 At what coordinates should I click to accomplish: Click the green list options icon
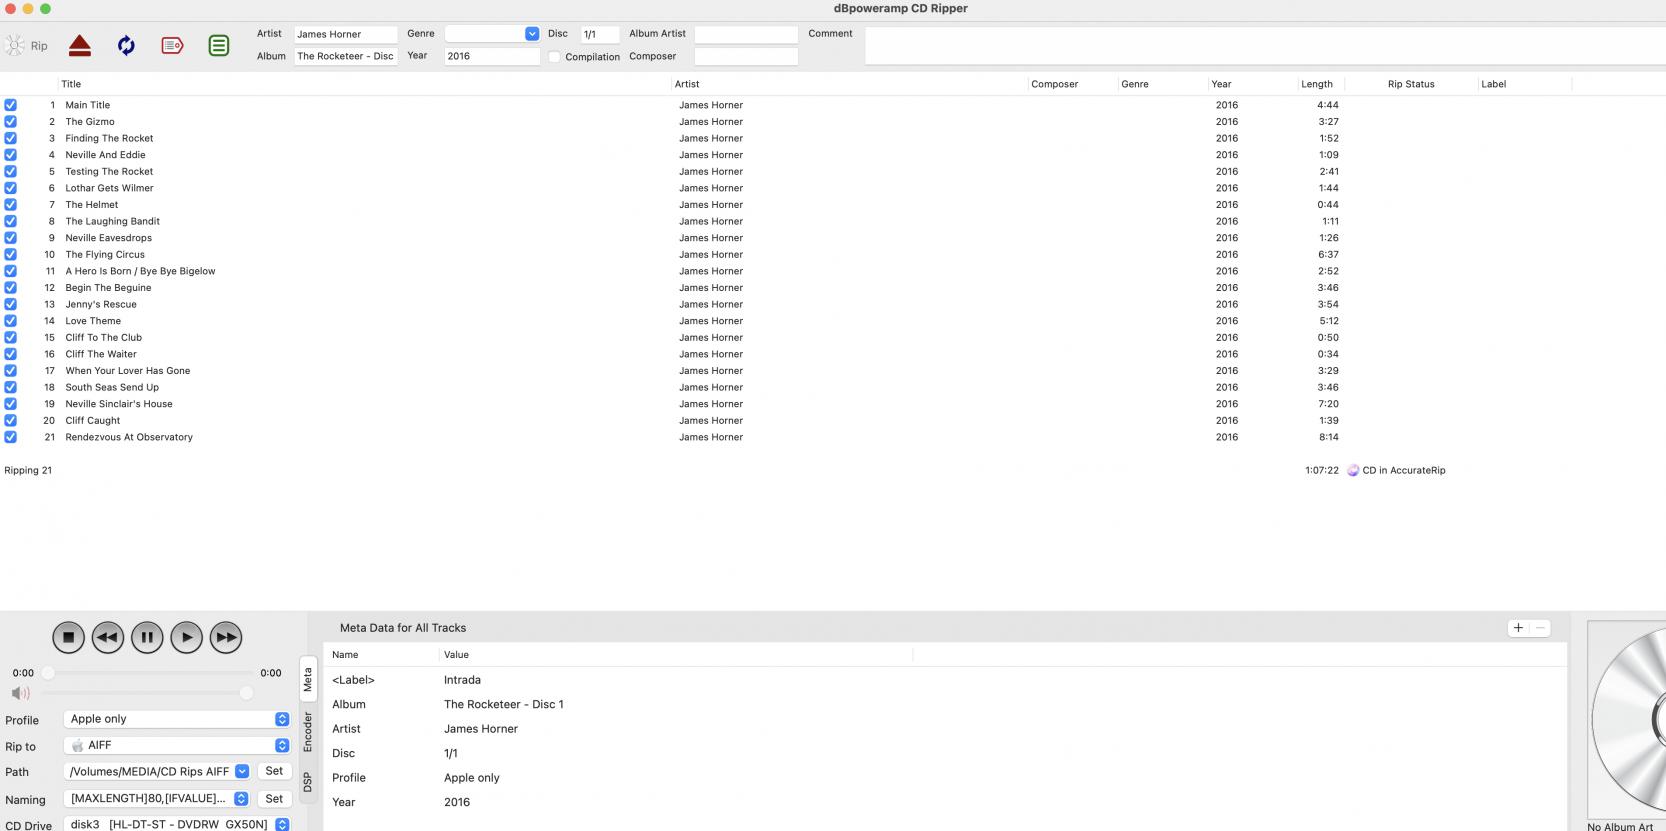tap(219, 46)
